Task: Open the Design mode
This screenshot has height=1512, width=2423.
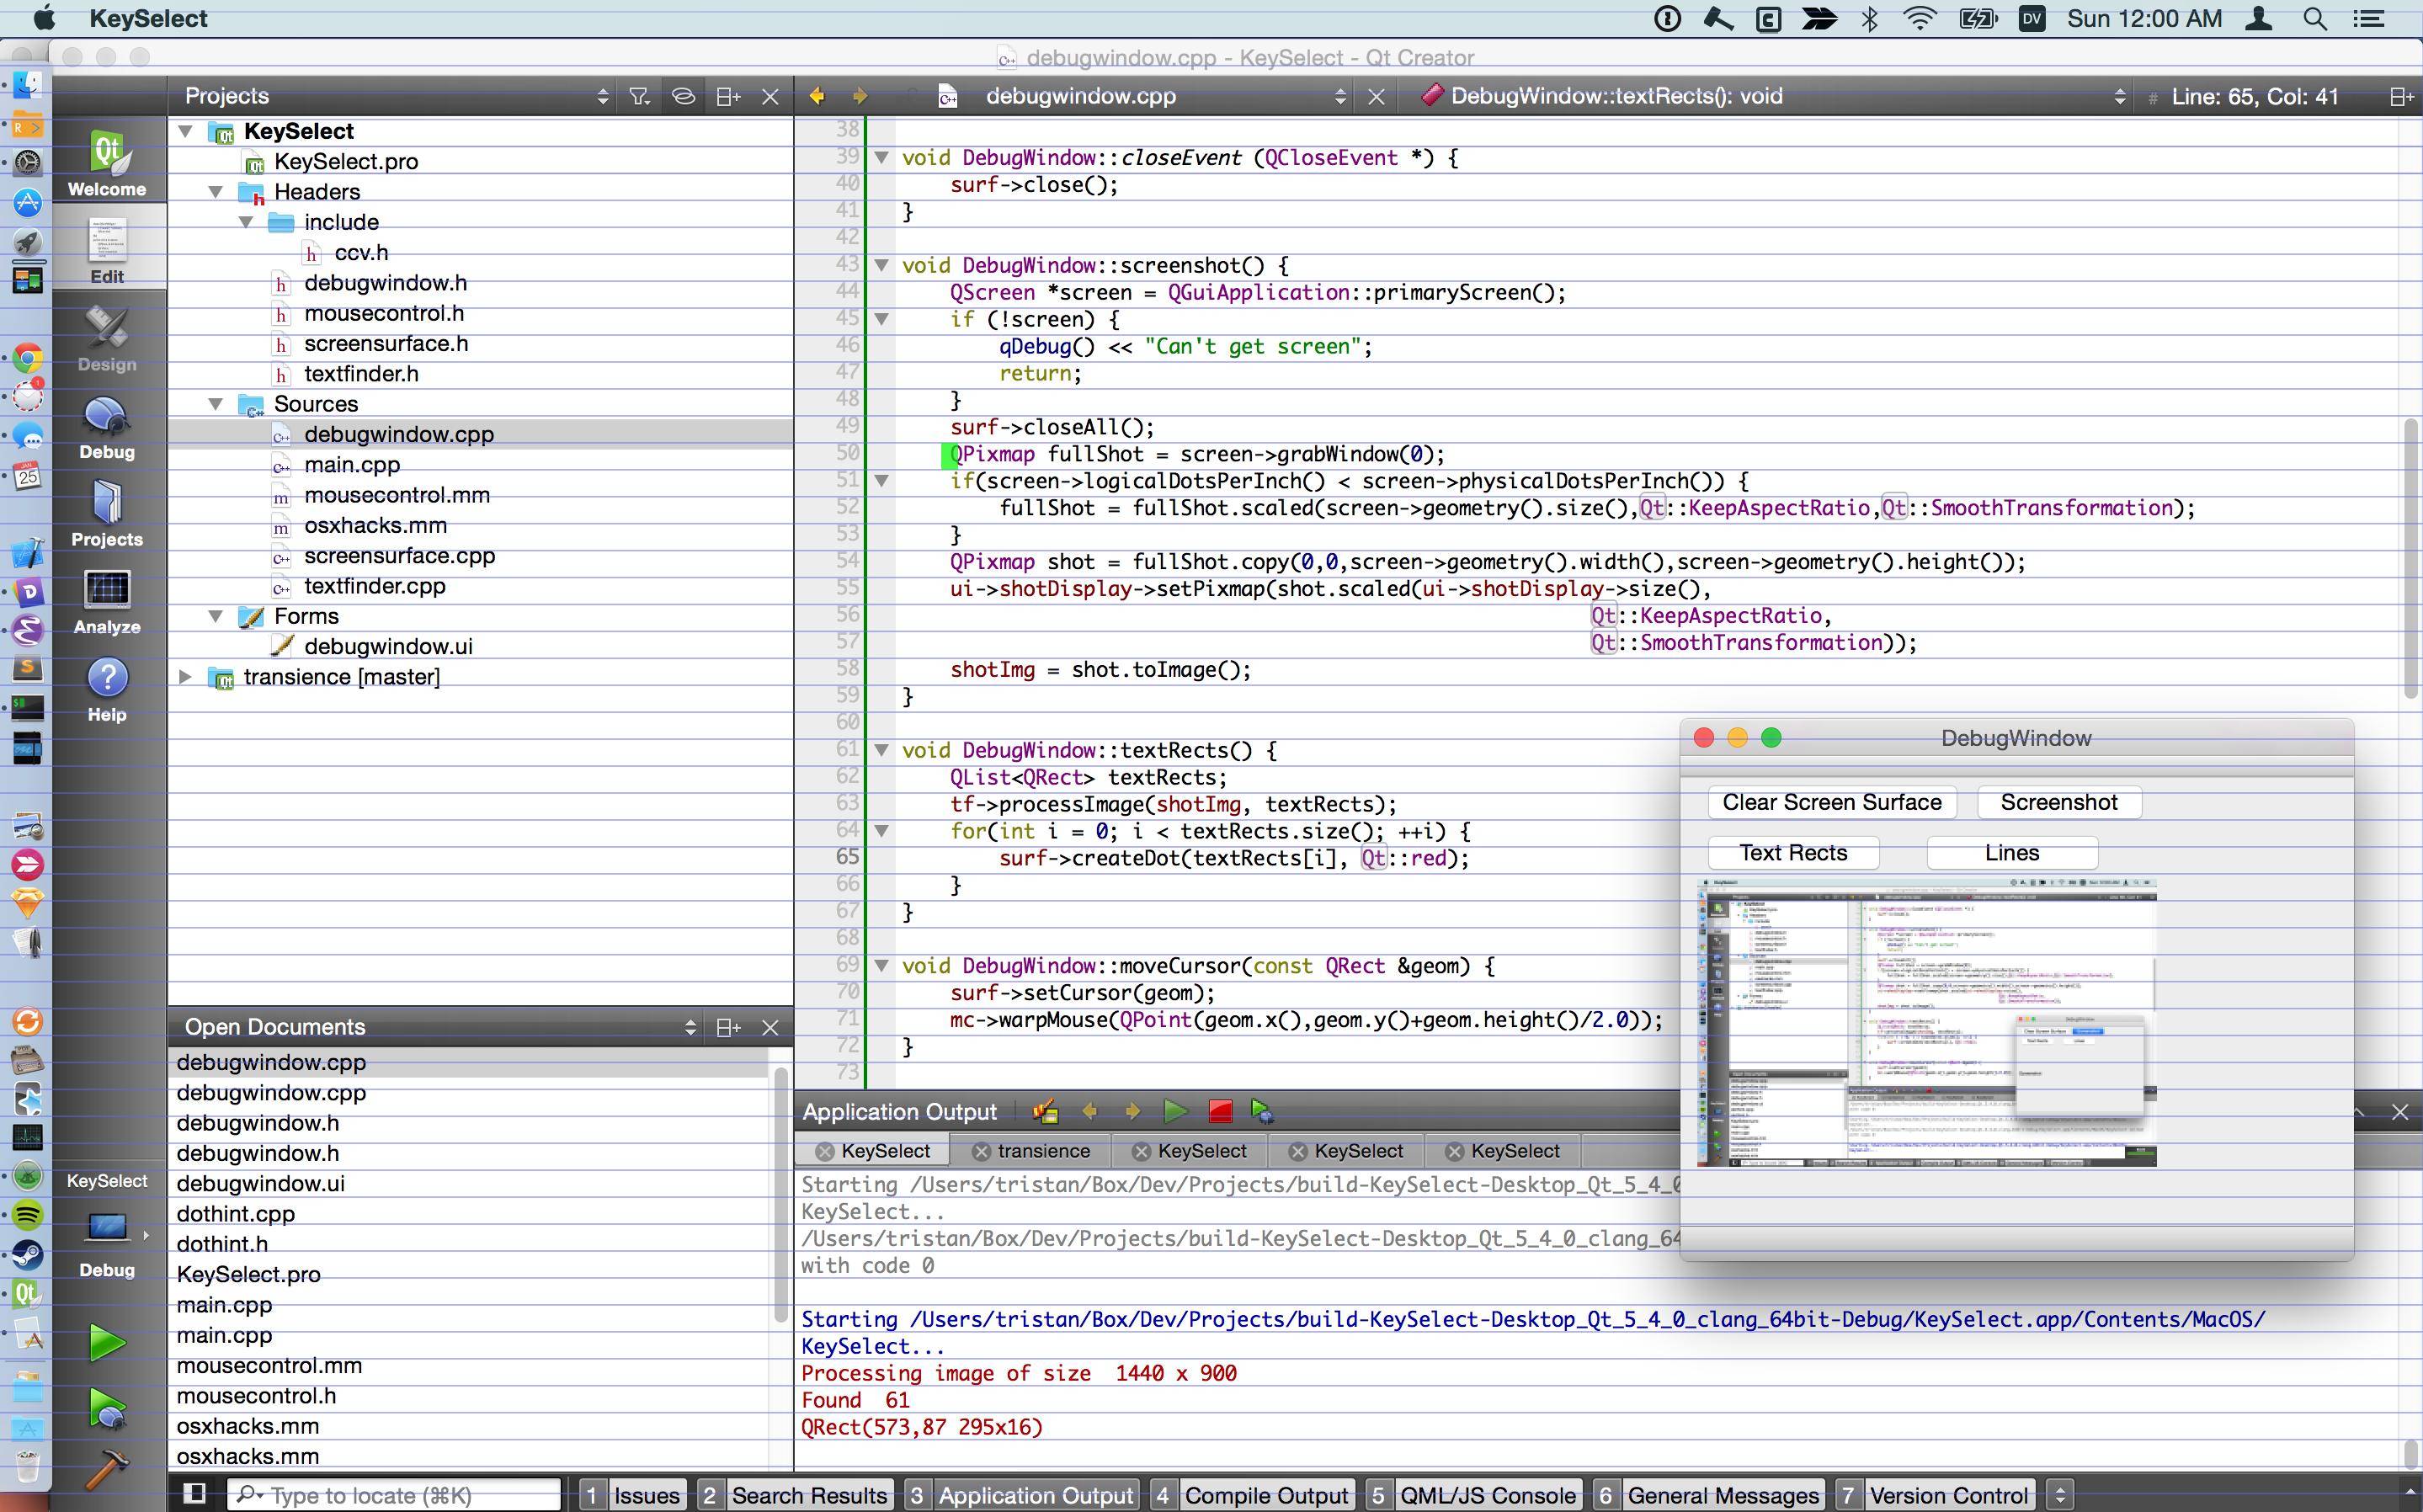Action: coord(107,338)
